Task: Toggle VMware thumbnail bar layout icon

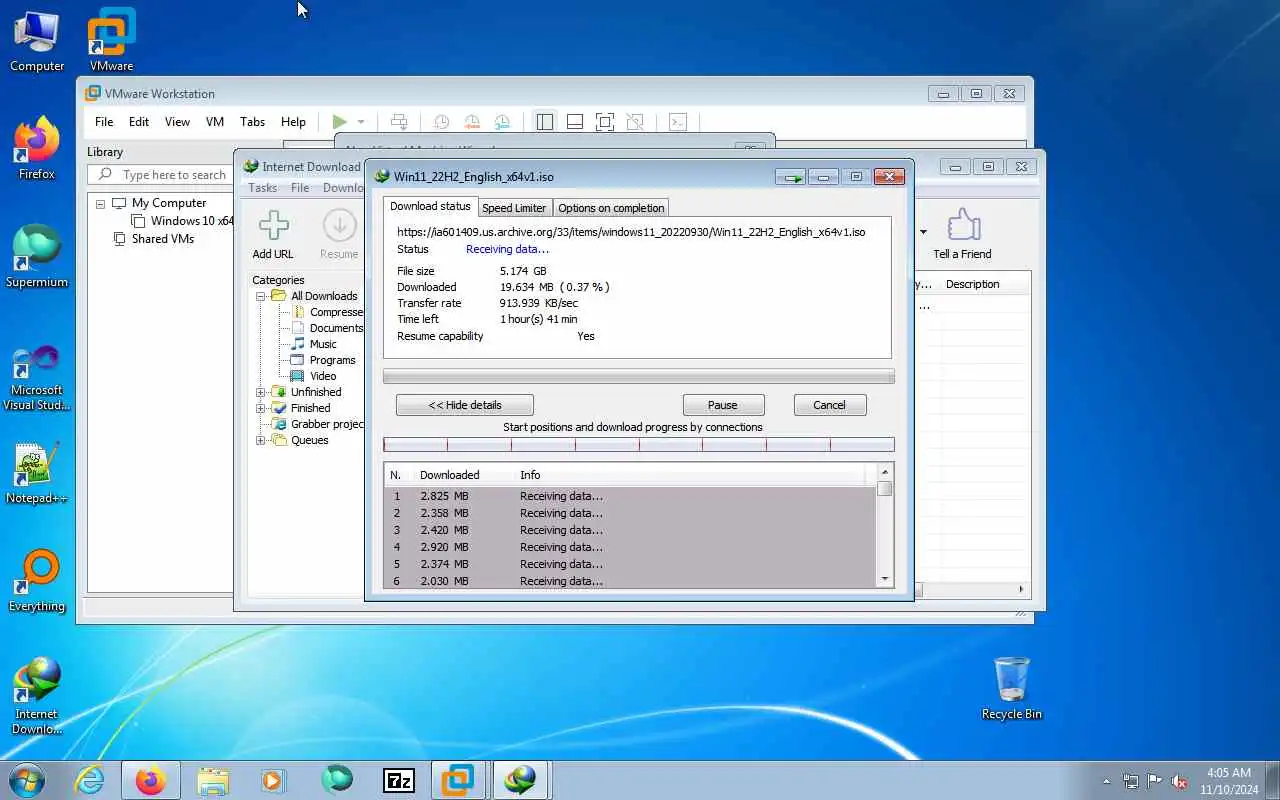Action: [x=575, y=122]
